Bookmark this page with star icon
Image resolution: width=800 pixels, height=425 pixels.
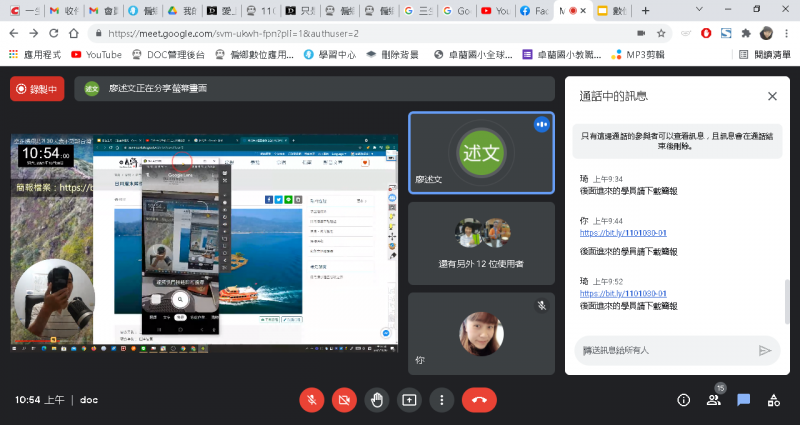point(661,33)
